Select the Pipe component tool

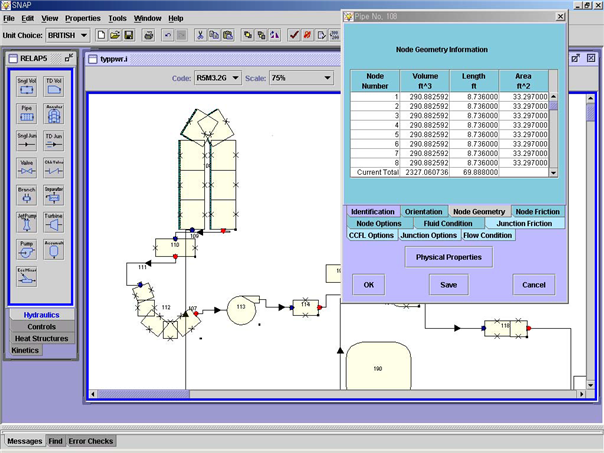click(26, 115)
